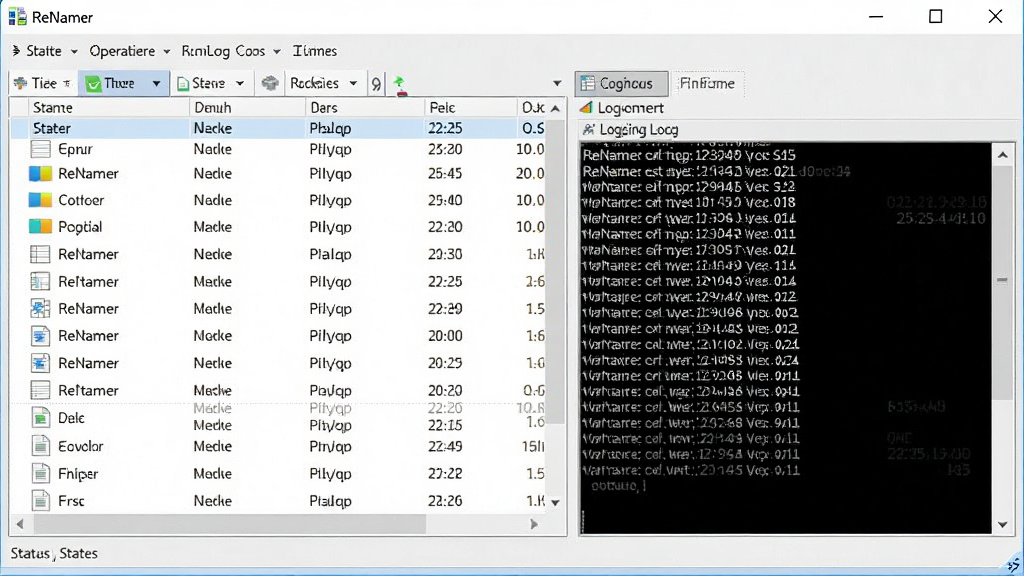Click the 9 icon in the toolbar
The image size is (1024, 576).
click(x=376, y=84)
